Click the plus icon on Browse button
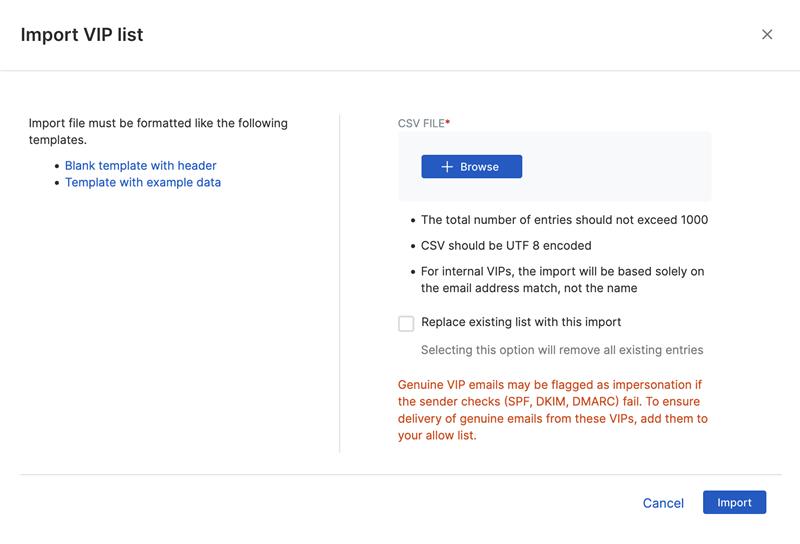This screenshot has width=800, height=544. click(x=447, y=167)
